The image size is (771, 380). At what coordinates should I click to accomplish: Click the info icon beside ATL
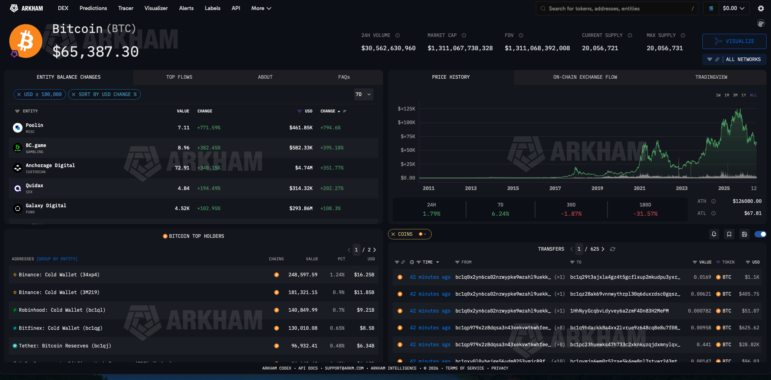713,213
